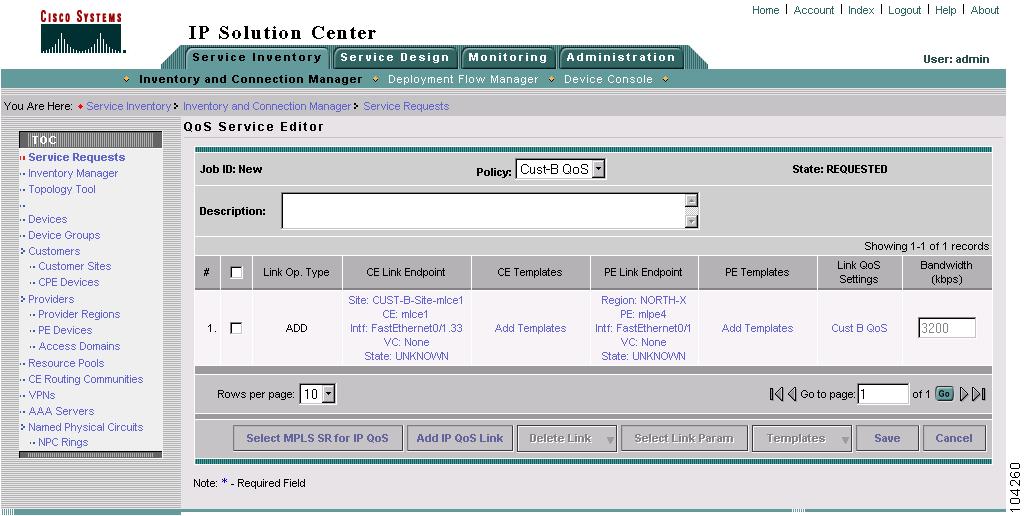This screenshot has height=516, width=1024.
Task: Click the green Go button
Action: pos(944,394)
